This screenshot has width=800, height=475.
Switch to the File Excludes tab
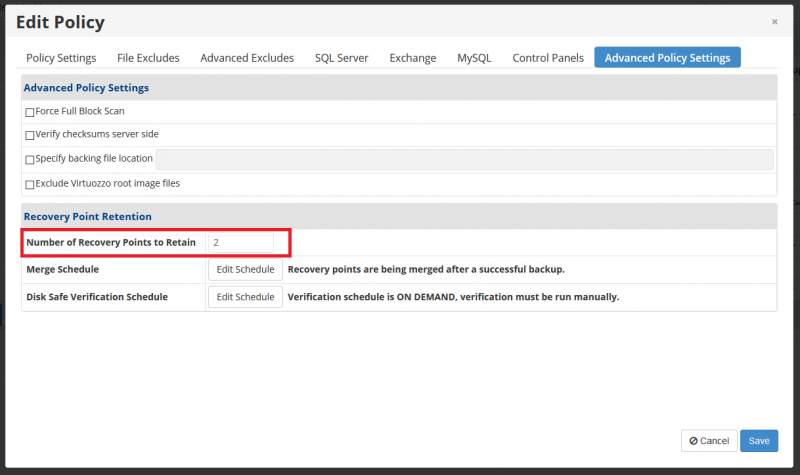coord(148,58)
